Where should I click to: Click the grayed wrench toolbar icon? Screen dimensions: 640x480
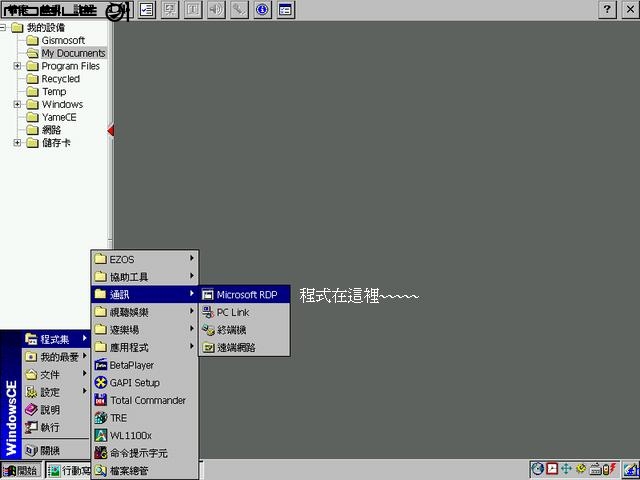tap(239, 9)
